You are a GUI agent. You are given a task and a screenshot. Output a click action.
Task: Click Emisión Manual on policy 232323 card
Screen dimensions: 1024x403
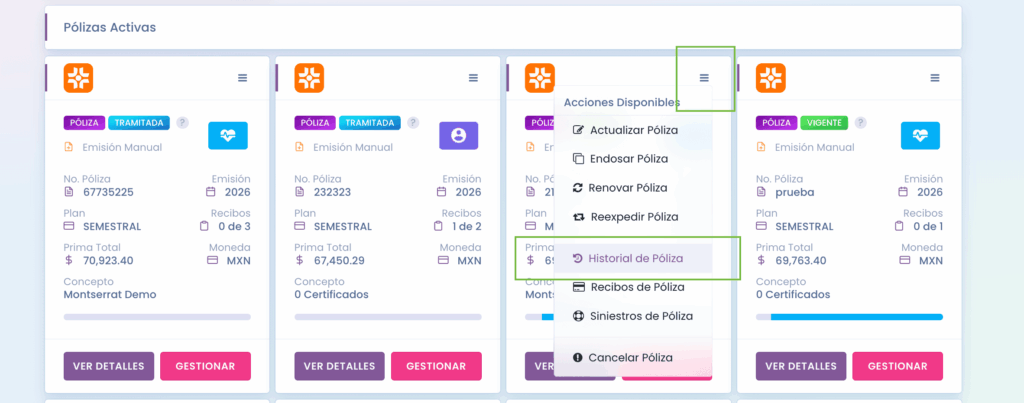click(353, 148)
